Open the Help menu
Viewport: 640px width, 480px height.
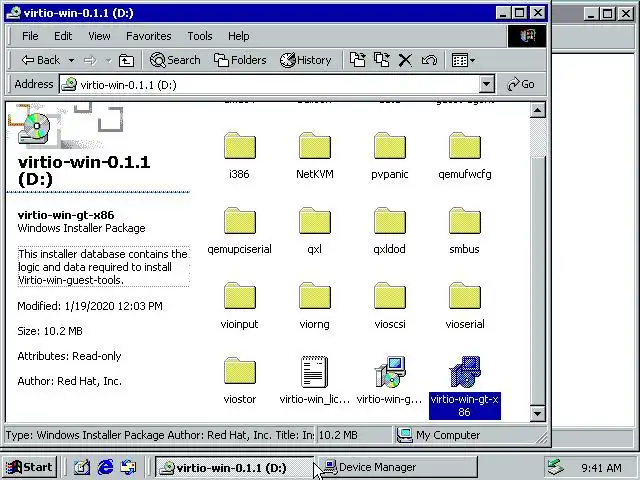(x=238, y=36)
